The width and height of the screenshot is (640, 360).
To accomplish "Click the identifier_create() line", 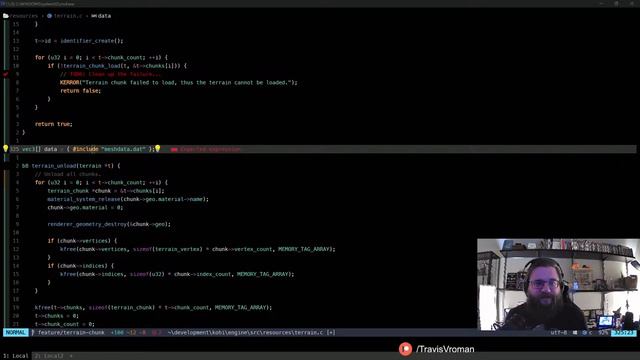I will tap(79, 41).
